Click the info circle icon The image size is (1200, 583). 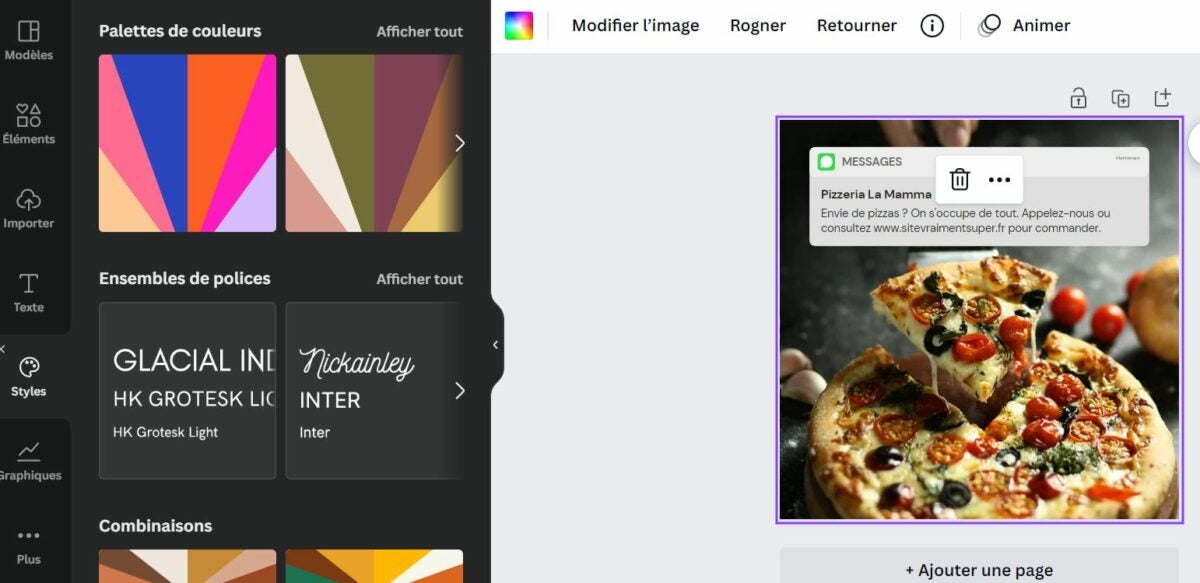[x=932, y=26]
